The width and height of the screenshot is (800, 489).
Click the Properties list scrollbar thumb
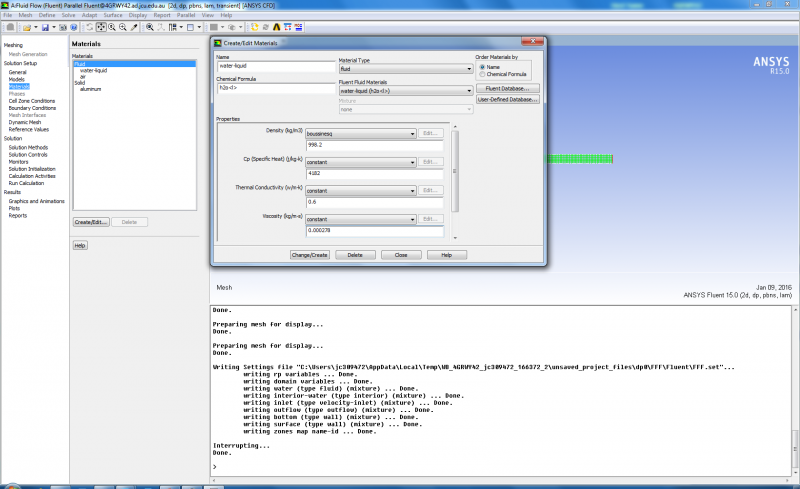point(455,171)
